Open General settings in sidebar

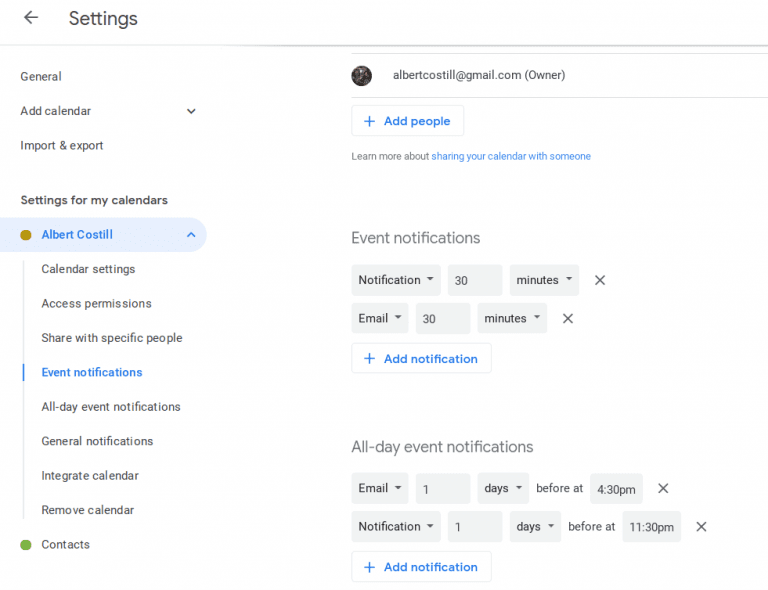pyautogui.click(x=41, y=76)
